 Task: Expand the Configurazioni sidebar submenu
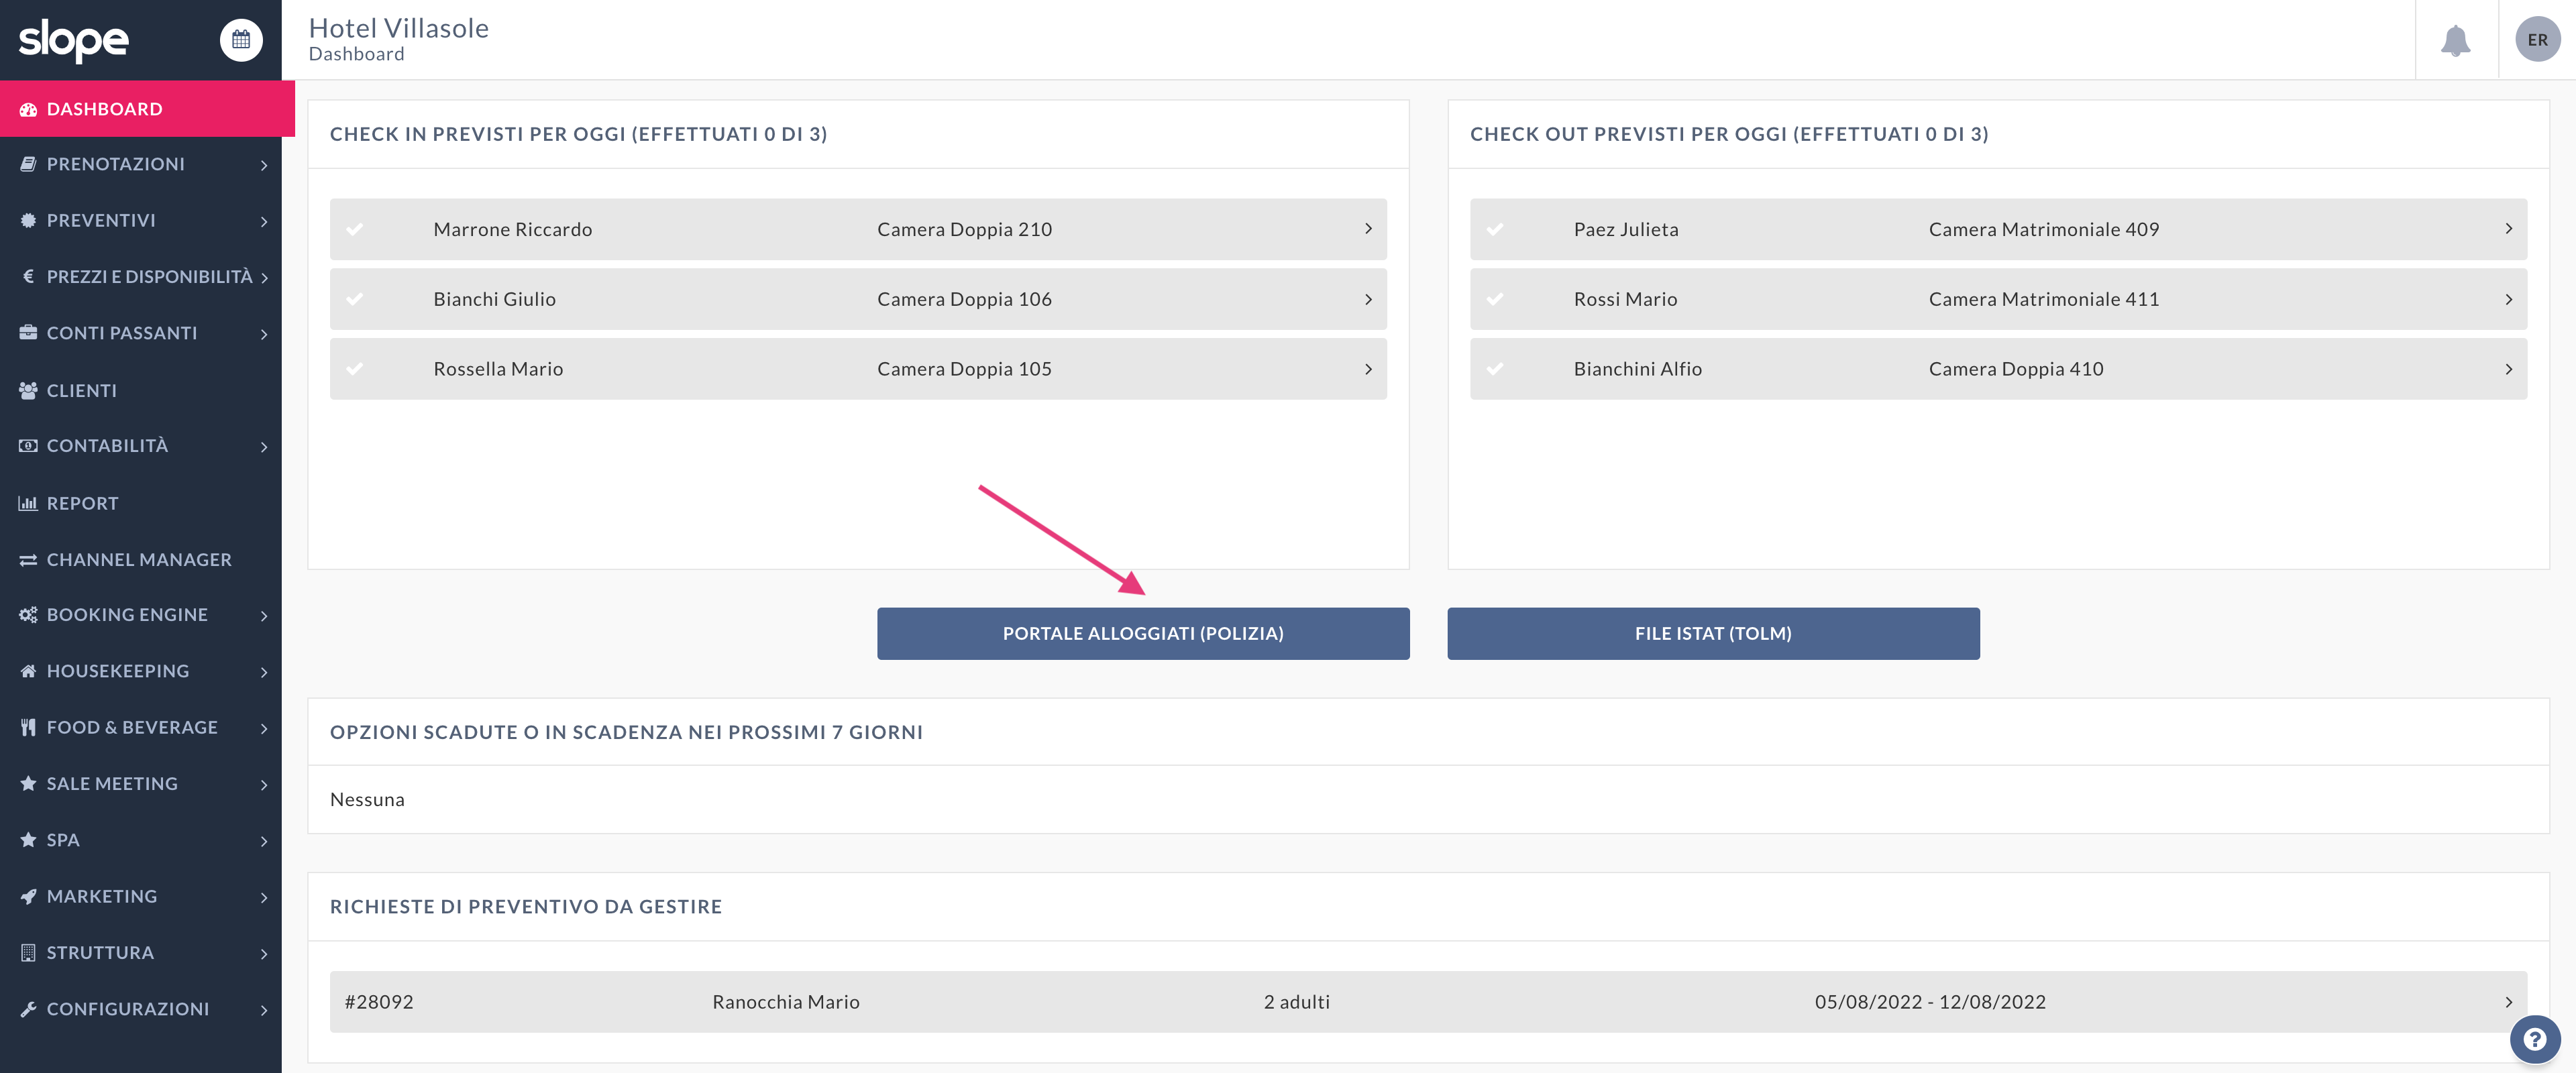tap(264, 1010)
